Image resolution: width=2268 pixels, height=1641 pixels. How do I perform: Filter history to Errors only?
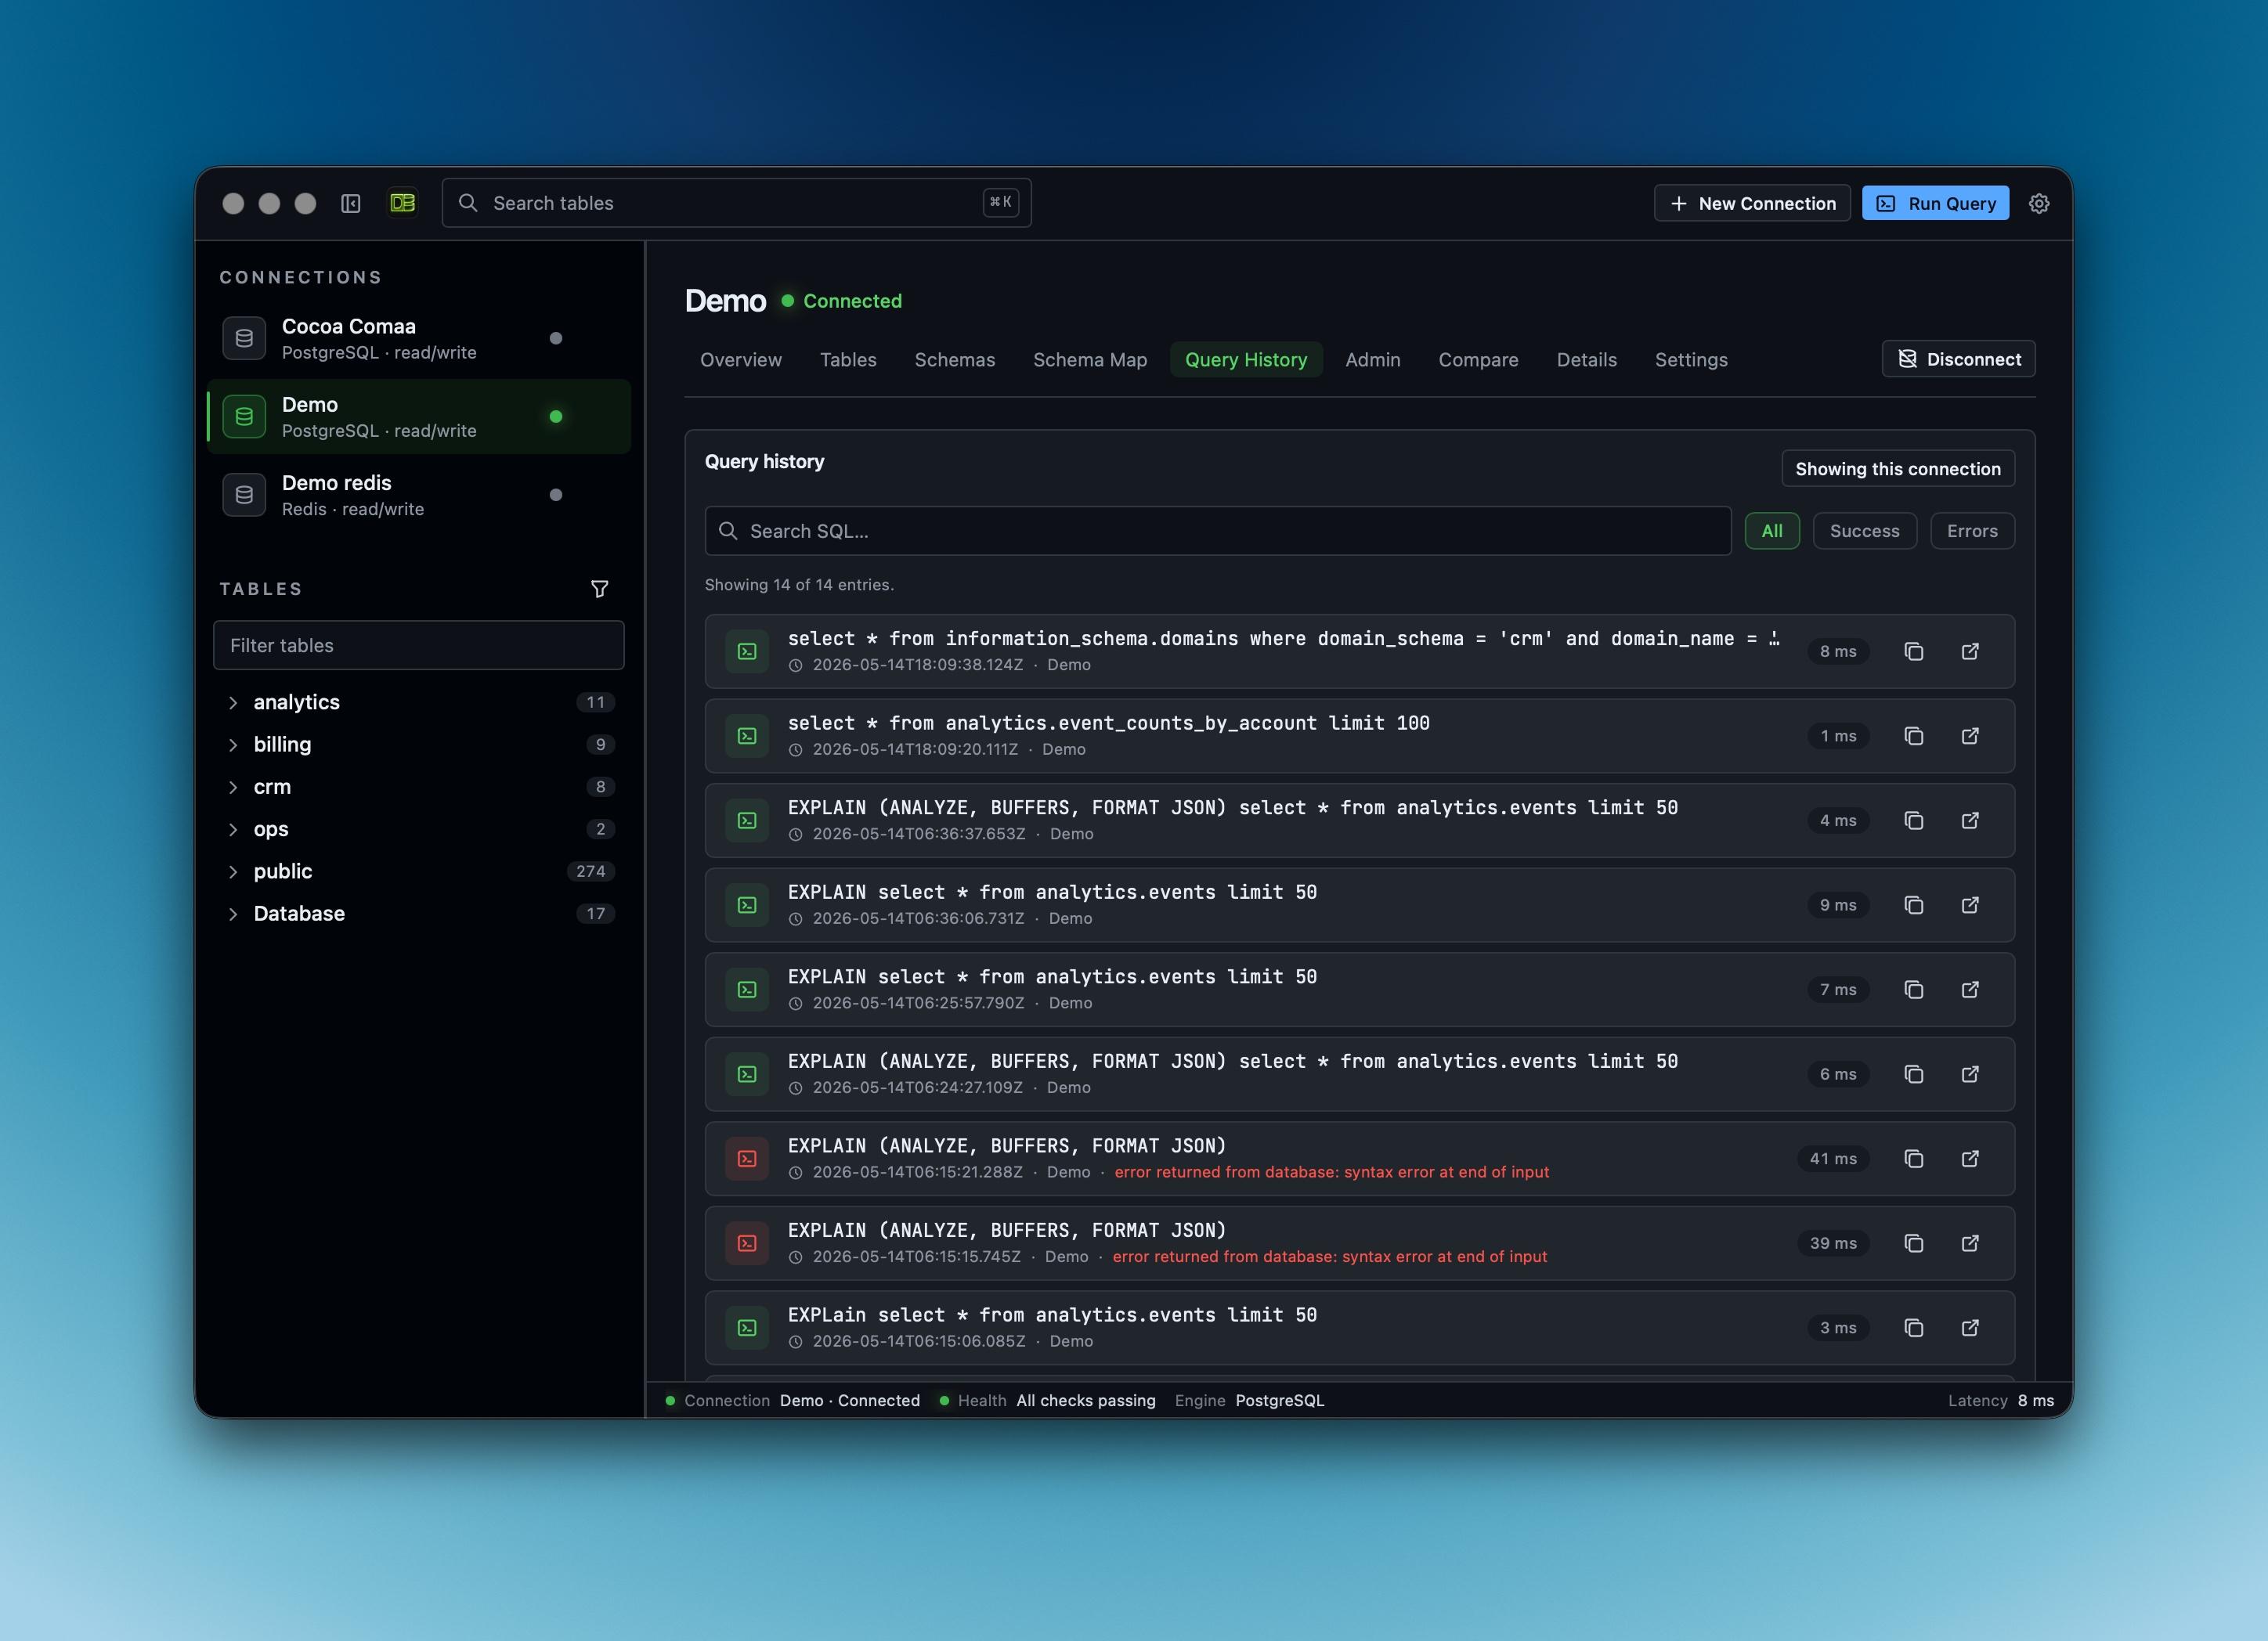1972,531
